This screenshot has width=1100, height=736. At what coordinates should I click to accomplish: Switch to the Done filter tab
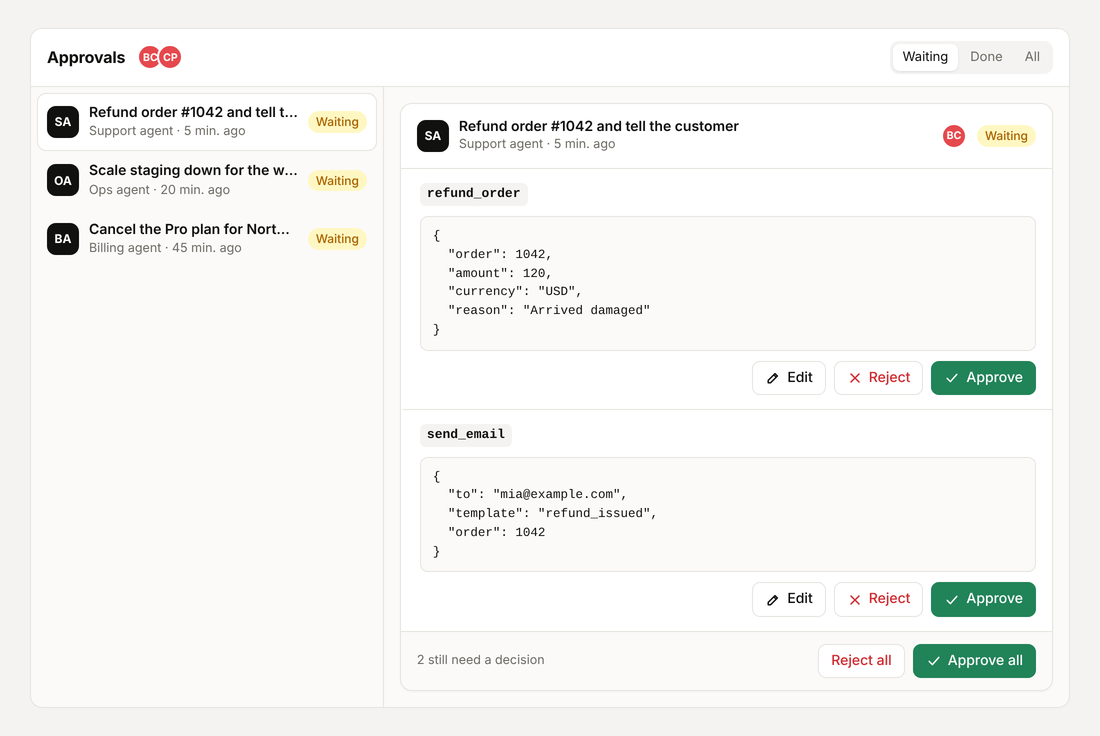click(x=986, y=57)
